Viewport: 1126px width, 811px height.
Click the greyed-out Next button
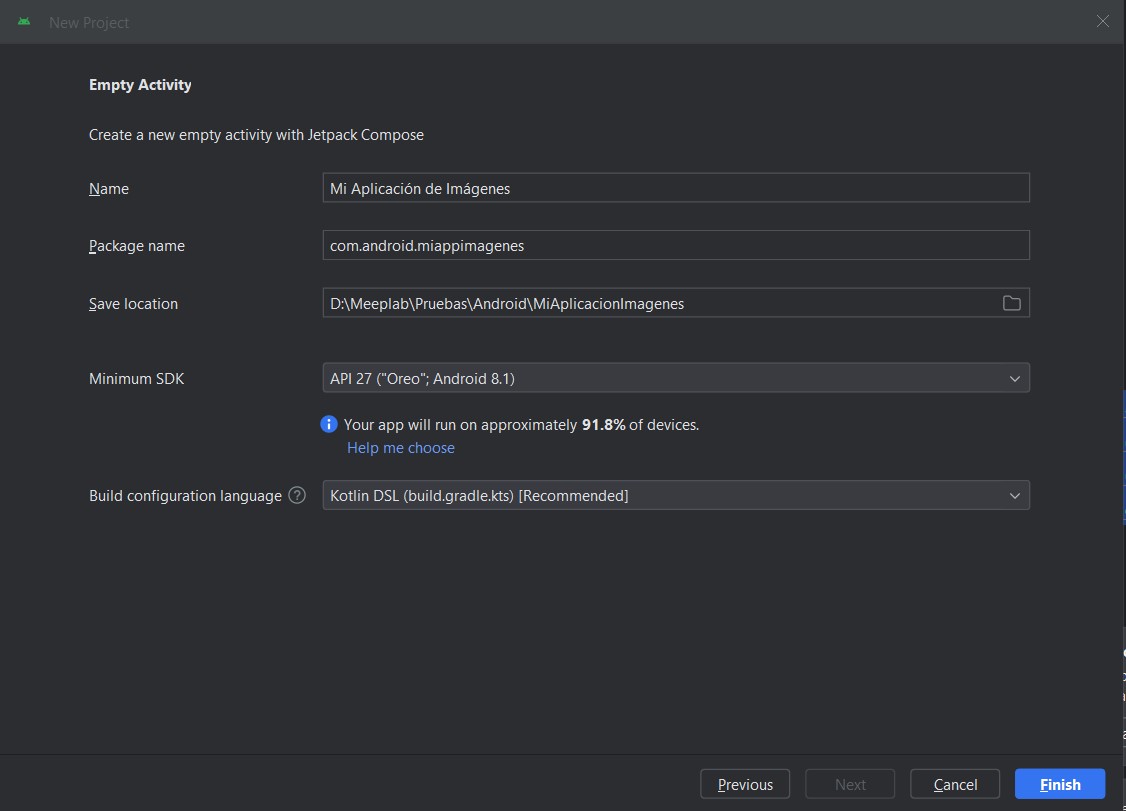(x=850, y=784)
